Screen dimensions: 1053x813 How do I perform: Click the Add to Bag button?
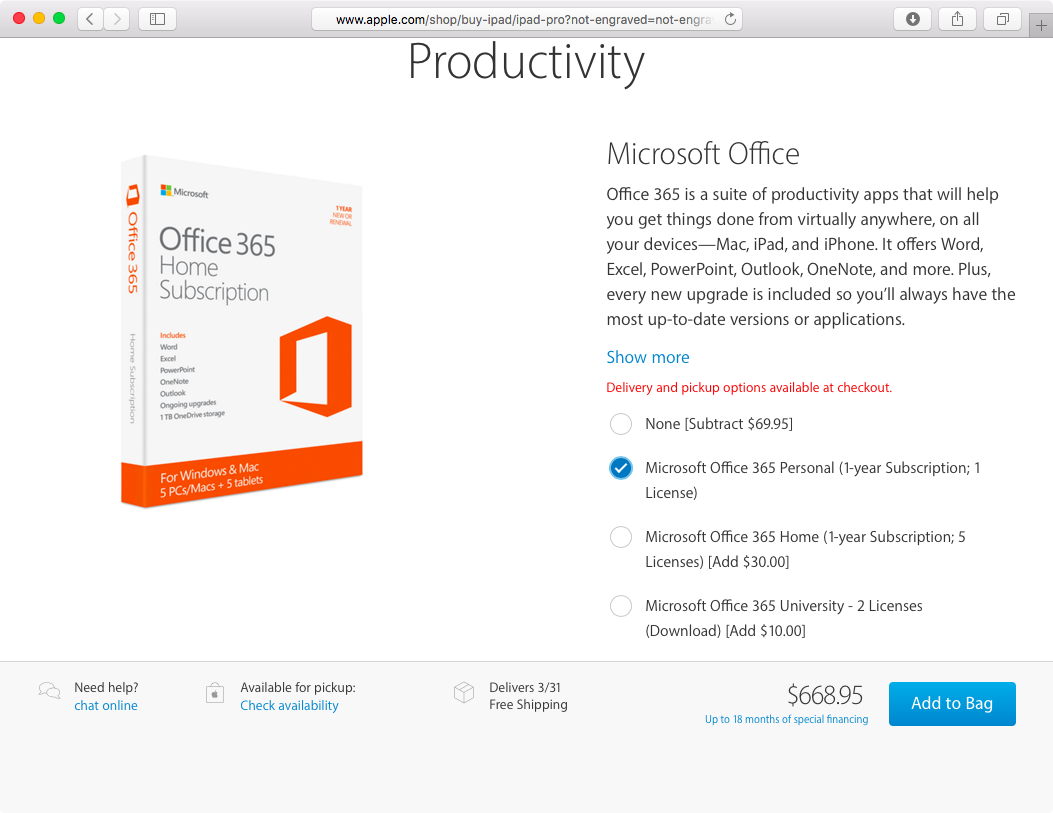952,704
